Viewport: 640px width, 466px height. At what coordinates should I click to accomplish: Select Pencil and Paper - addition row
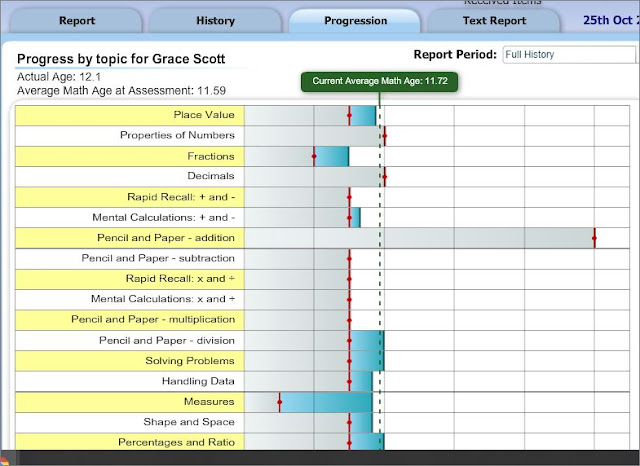click(322, 238)
